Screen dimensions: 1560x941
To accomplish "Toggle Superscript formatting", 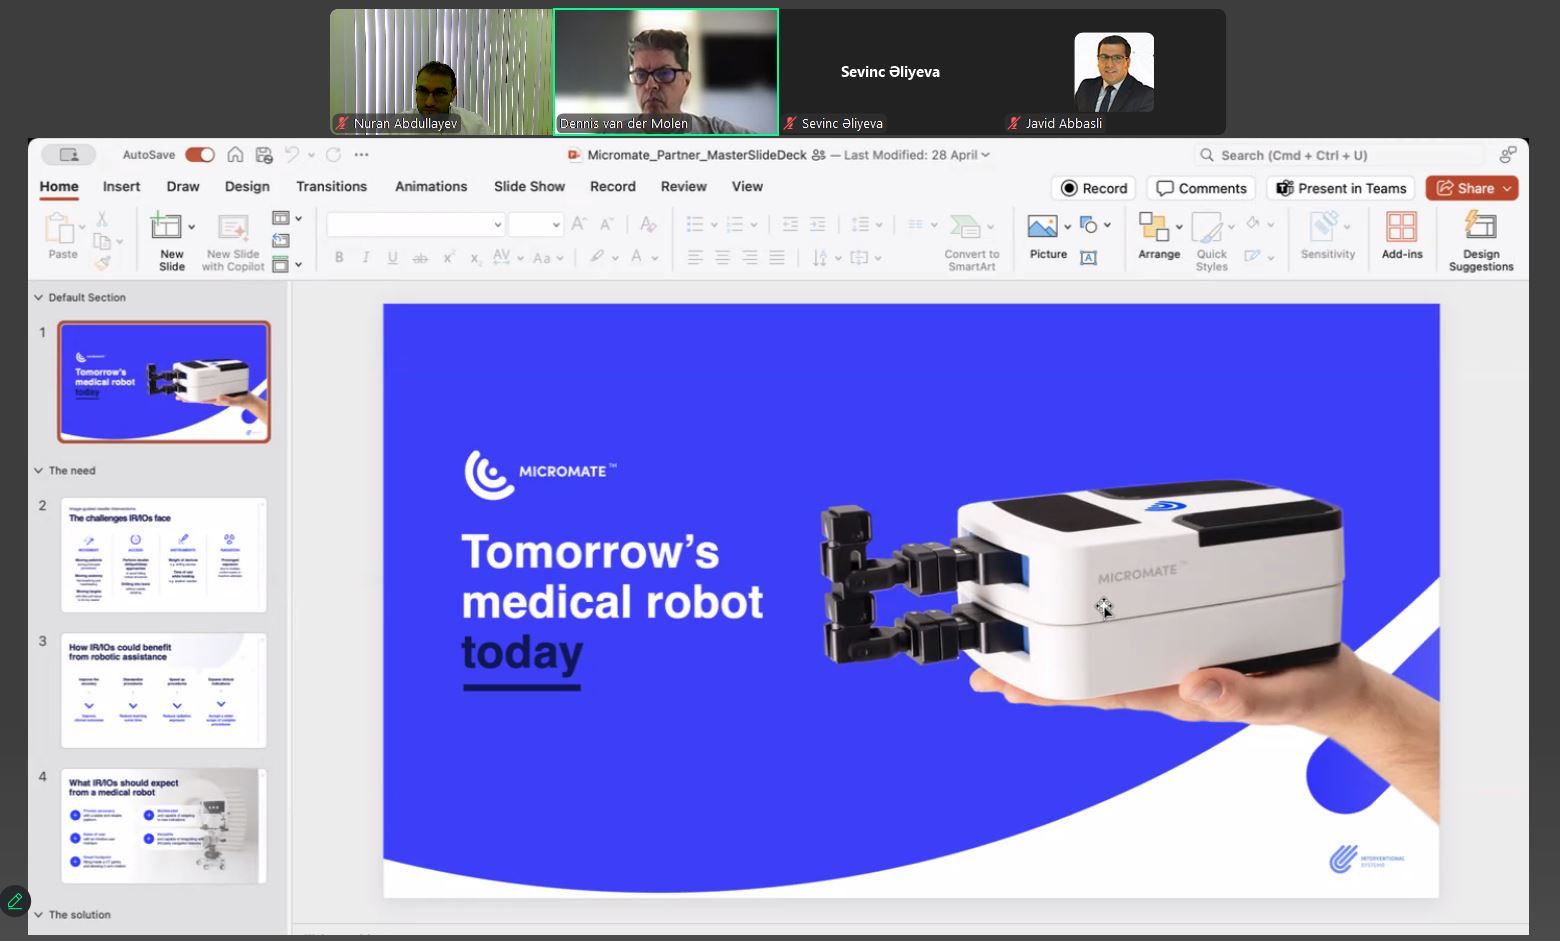I will coord(449,258).
